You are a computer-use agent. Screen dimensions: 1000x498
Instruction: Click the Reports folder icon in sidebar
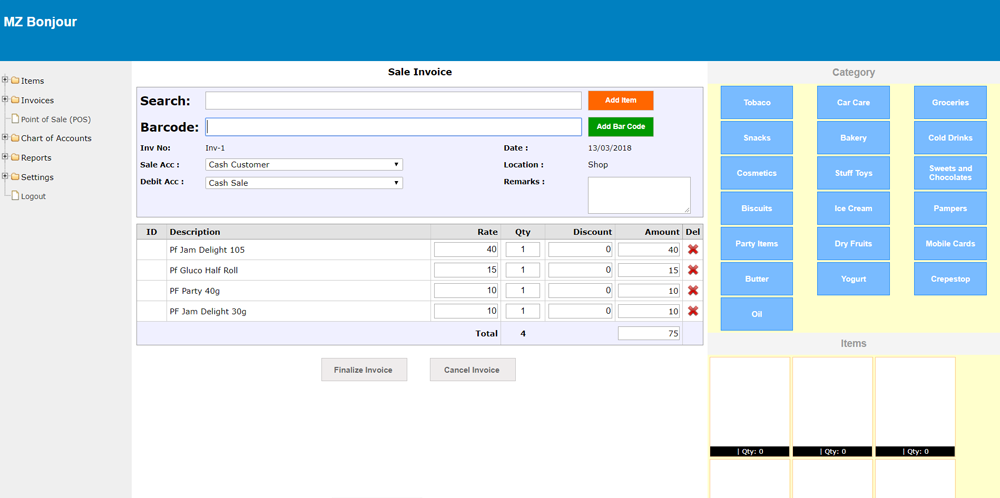[15, 158]
